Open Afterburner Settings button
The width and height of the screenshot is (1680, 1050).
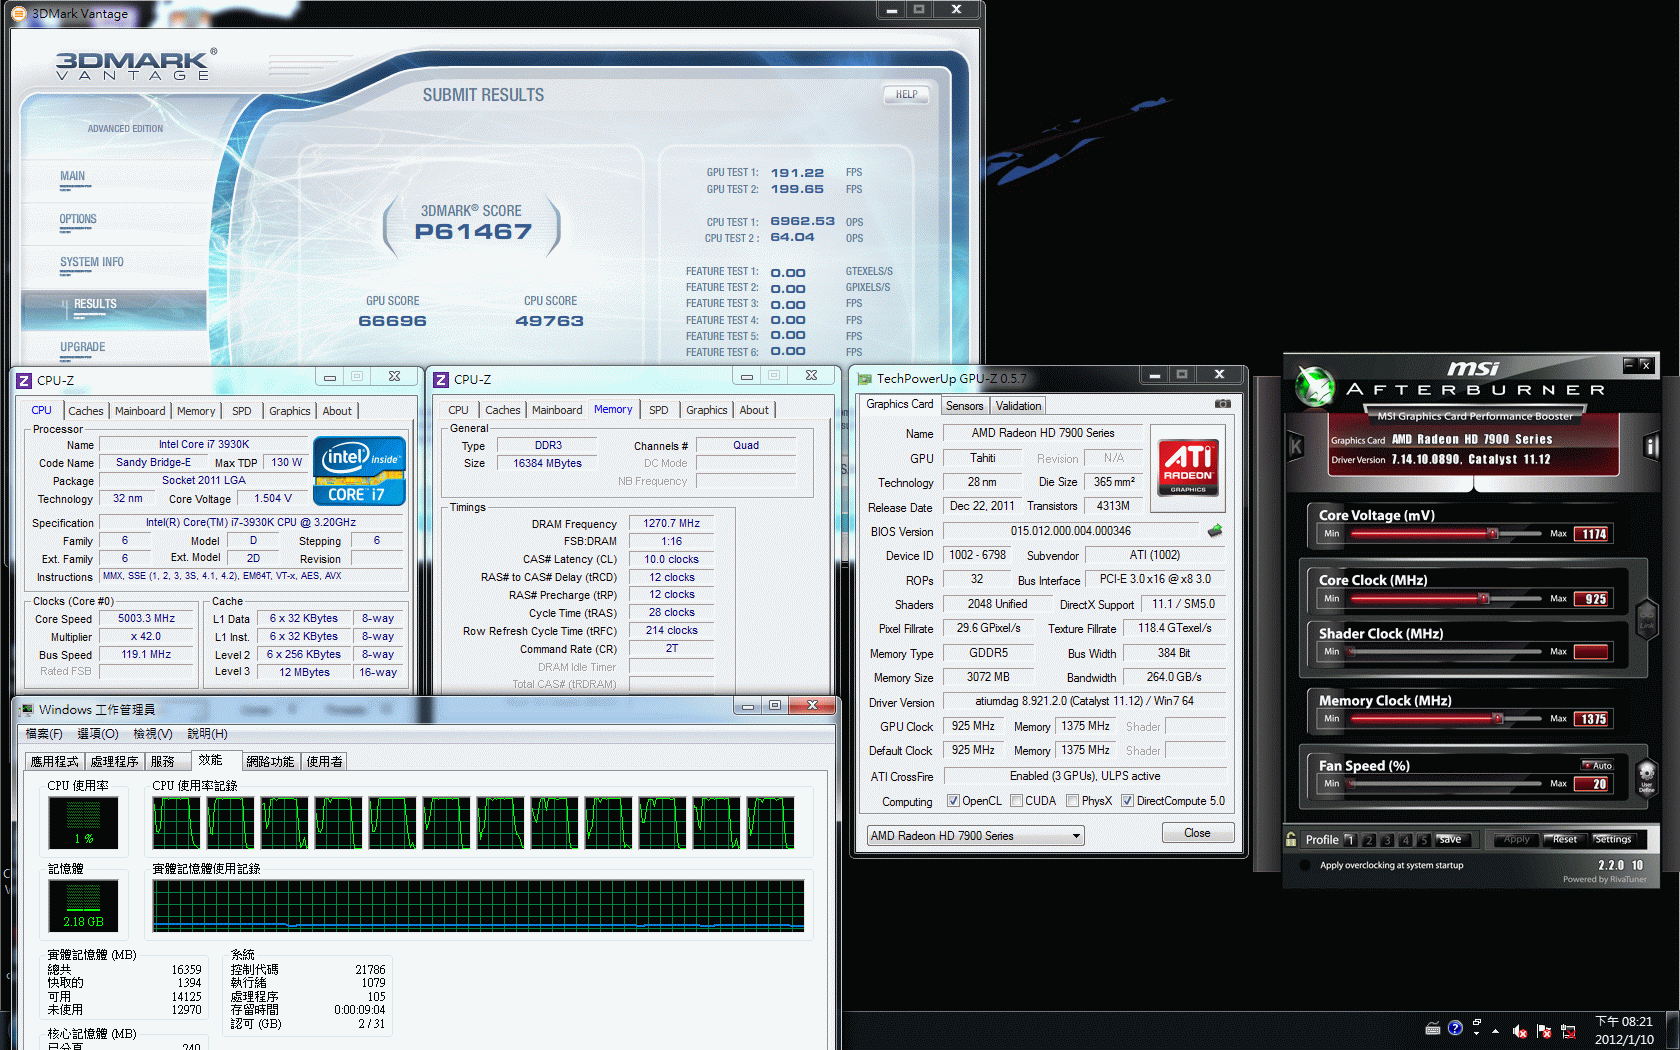[1613, 840]
